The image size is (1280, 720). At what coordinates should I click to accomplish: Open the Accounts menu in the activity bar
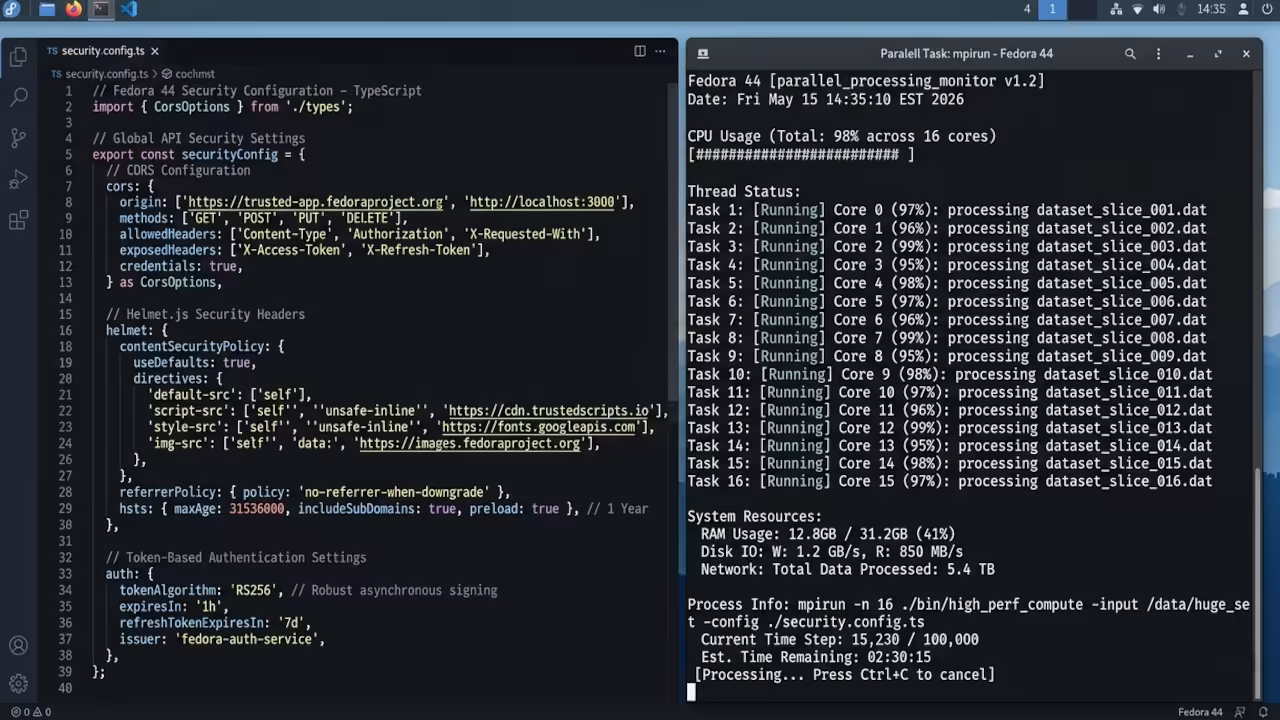coord(18,646)
